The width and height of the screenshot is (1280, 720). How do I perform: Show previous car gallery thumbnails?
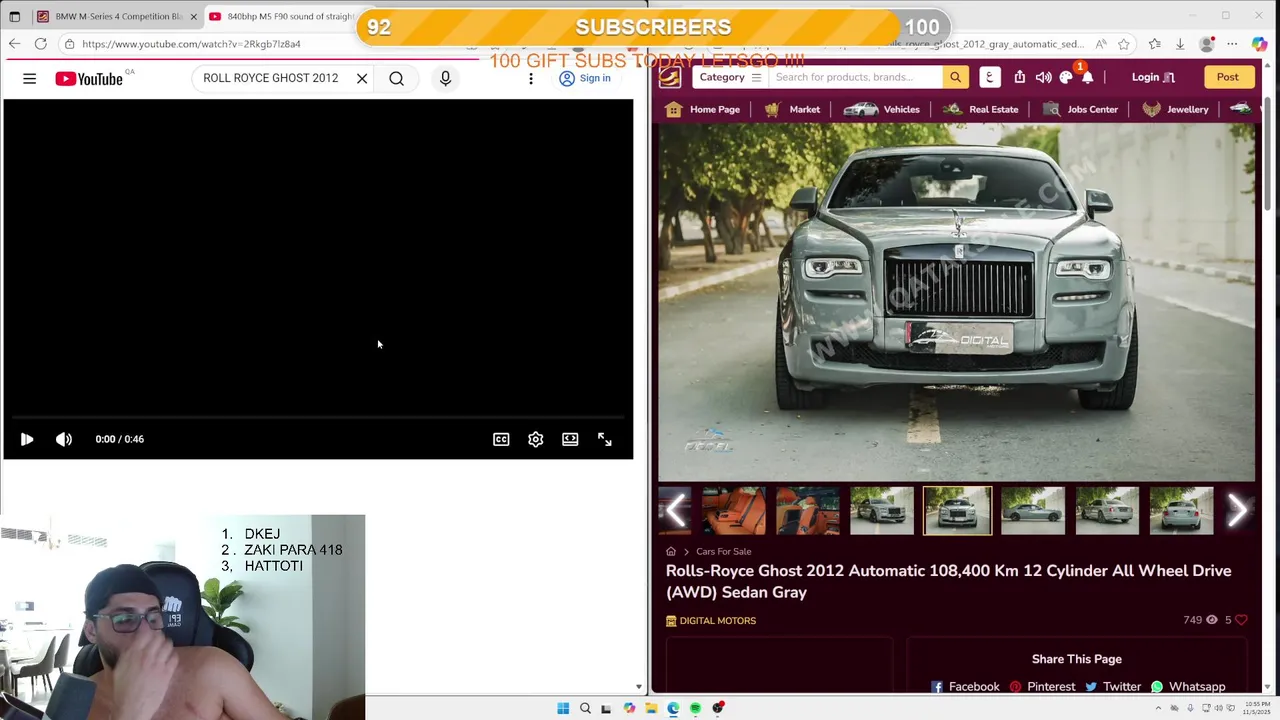tap(676, 511)
